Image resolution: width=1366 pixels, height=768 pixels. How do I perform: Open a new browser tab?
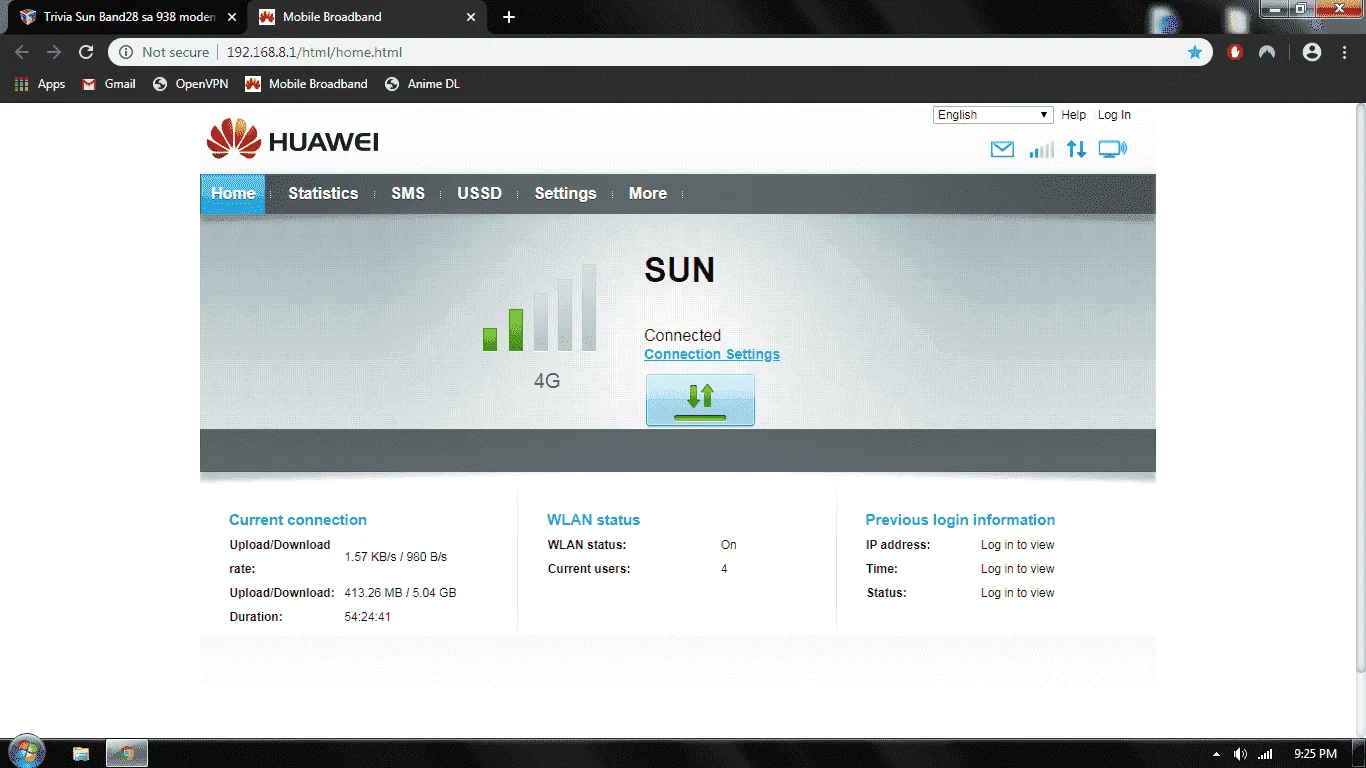point(509,17)
